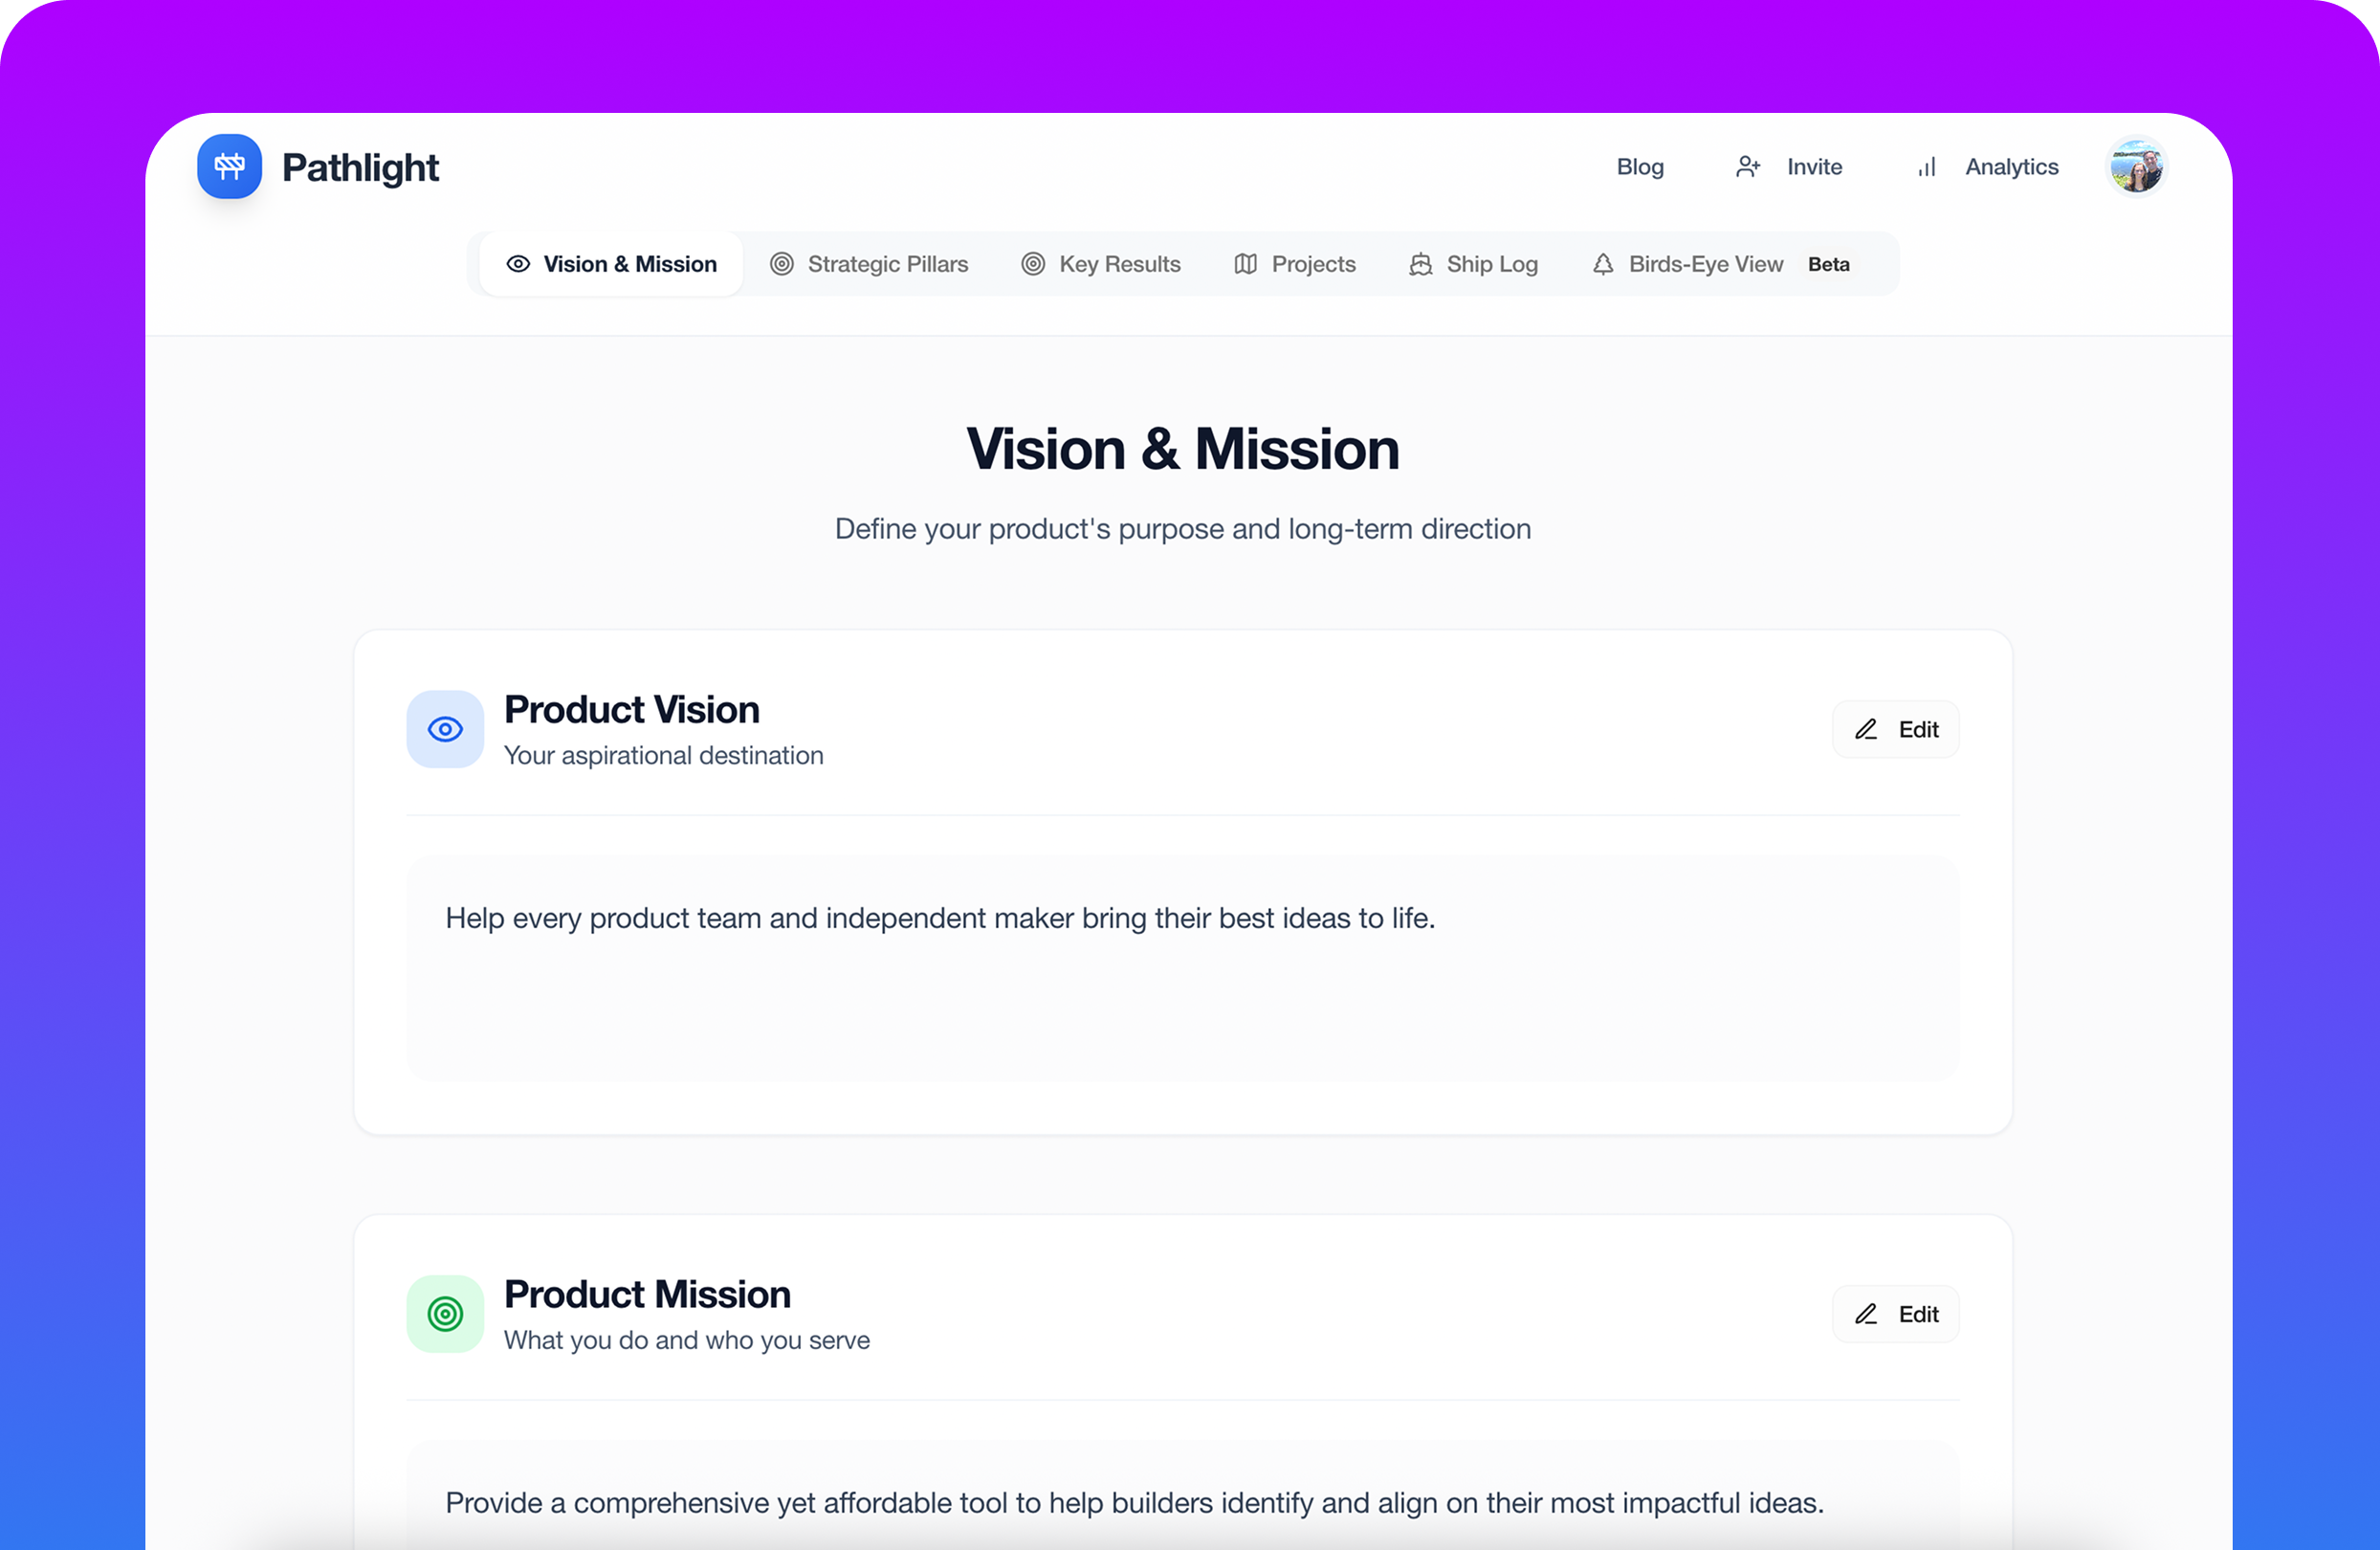Viewport: 2380px width, 1550px height.
Task: Click the map icon on Projects tab
Action: click(x=1245, y=264)
